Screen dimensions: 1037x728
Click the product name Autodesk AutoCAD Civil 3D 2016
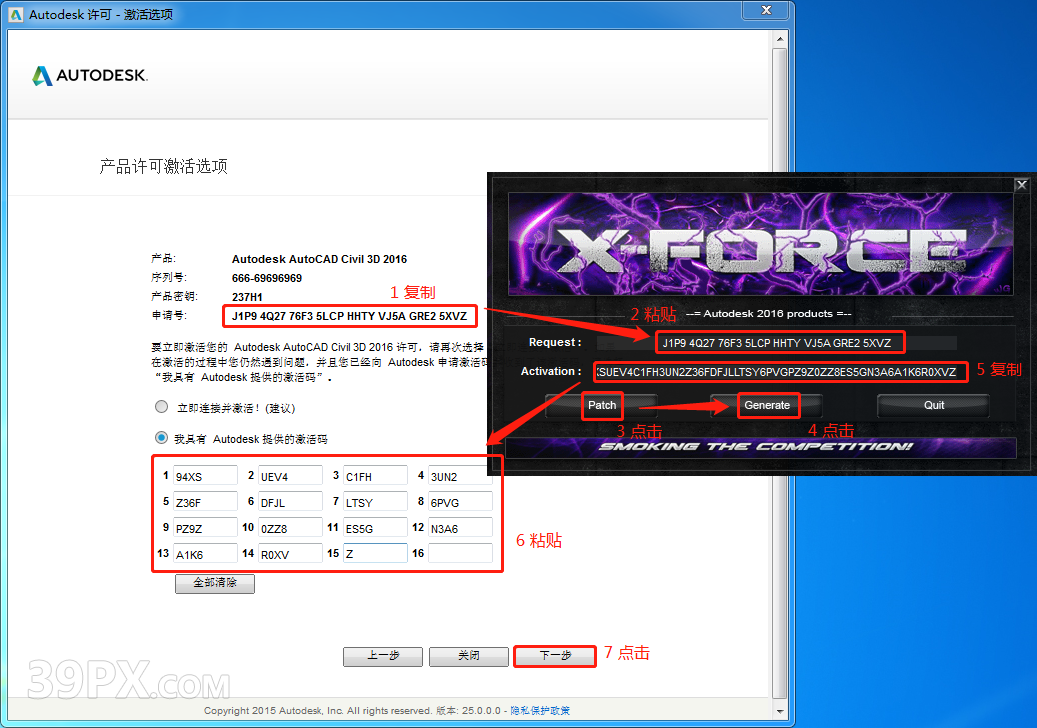click(319, 259)
